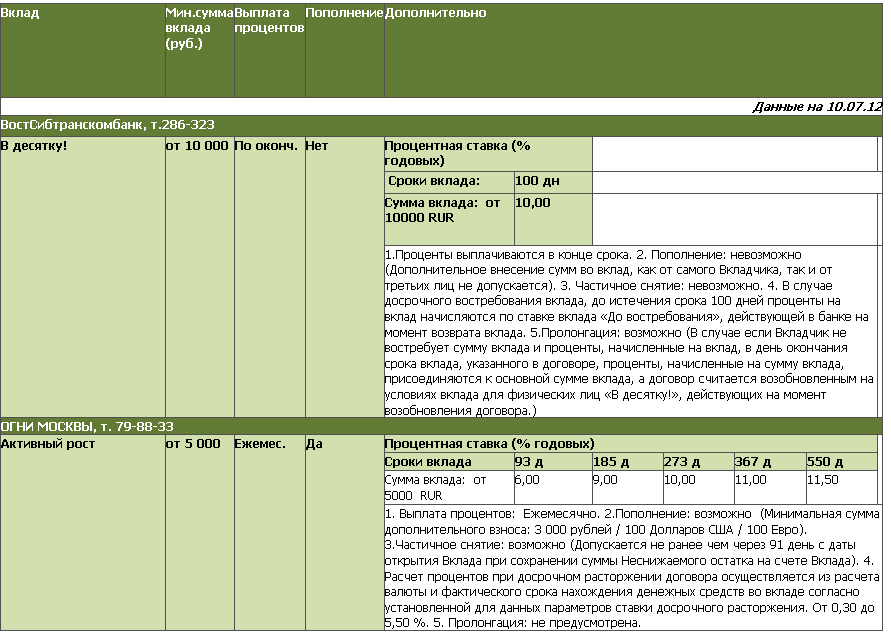Click the "В десятку!" deposit name
This screenshot has width=891, height=636.
[34, 146]
